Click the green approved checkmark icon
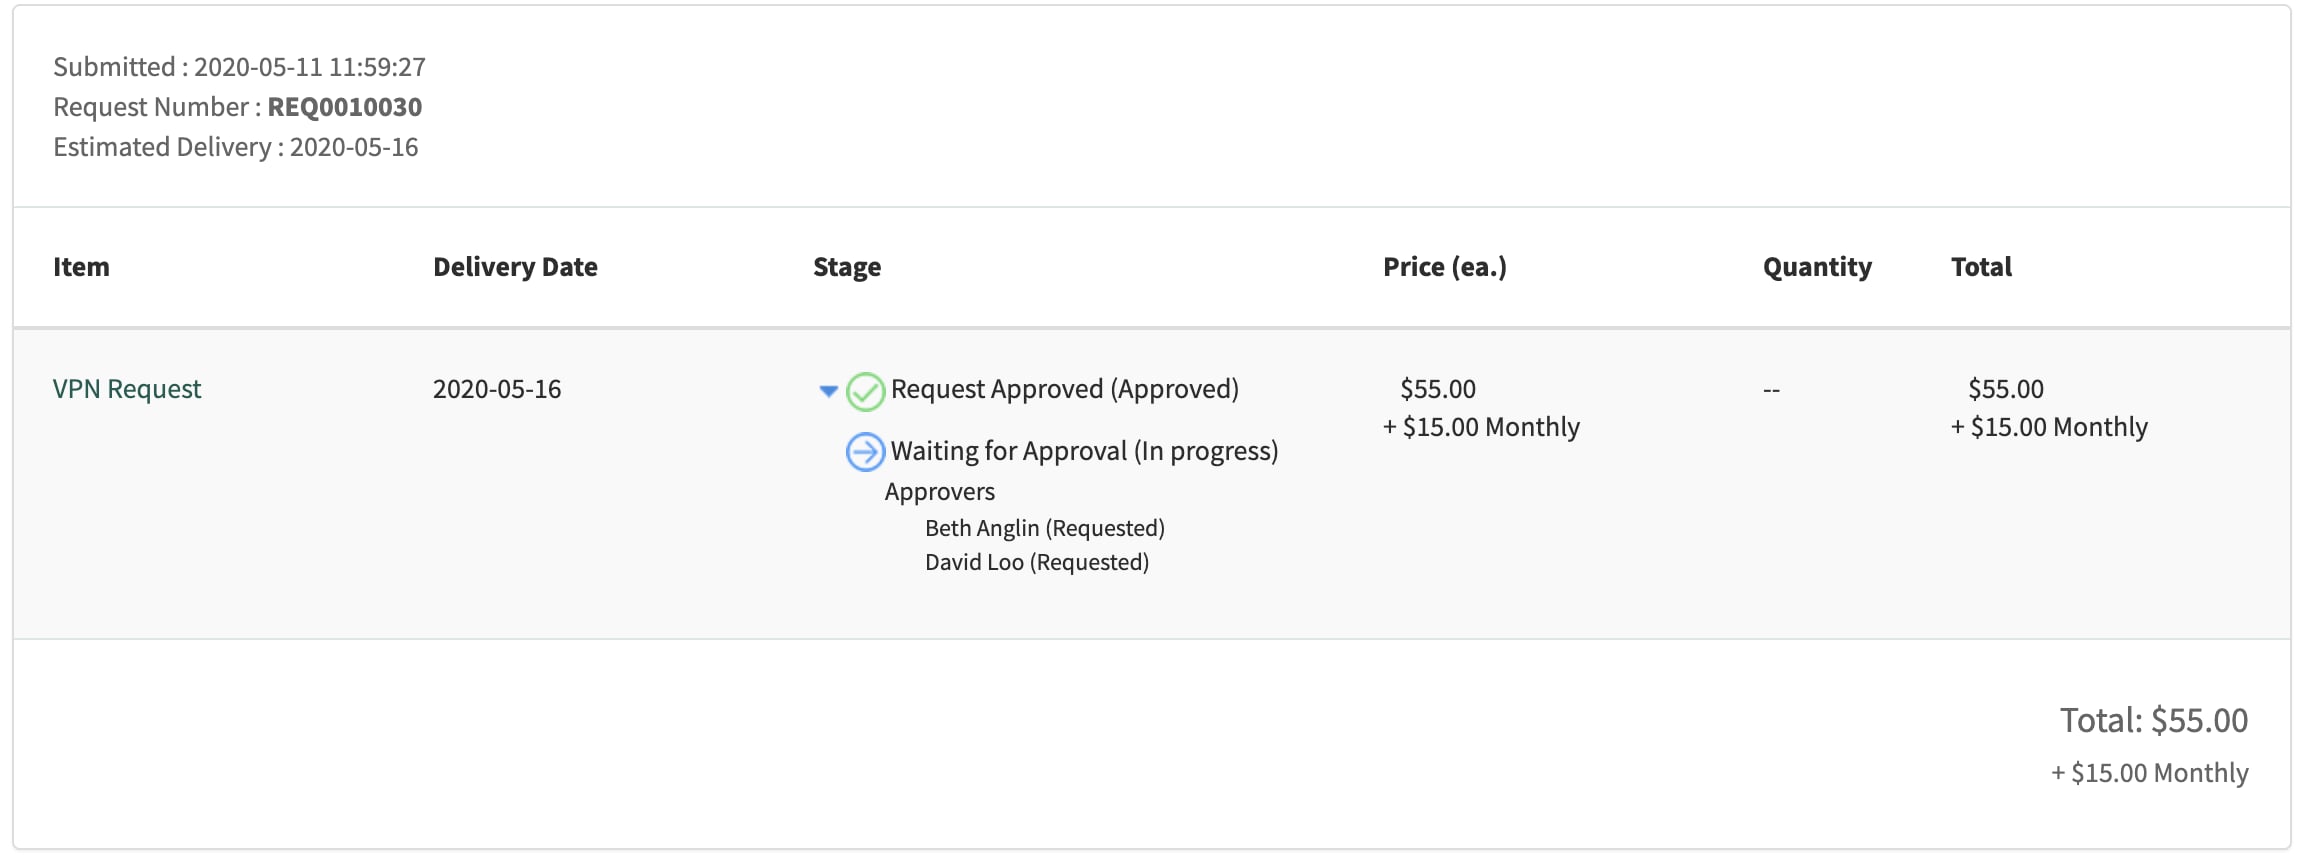 tap(865, 391)
